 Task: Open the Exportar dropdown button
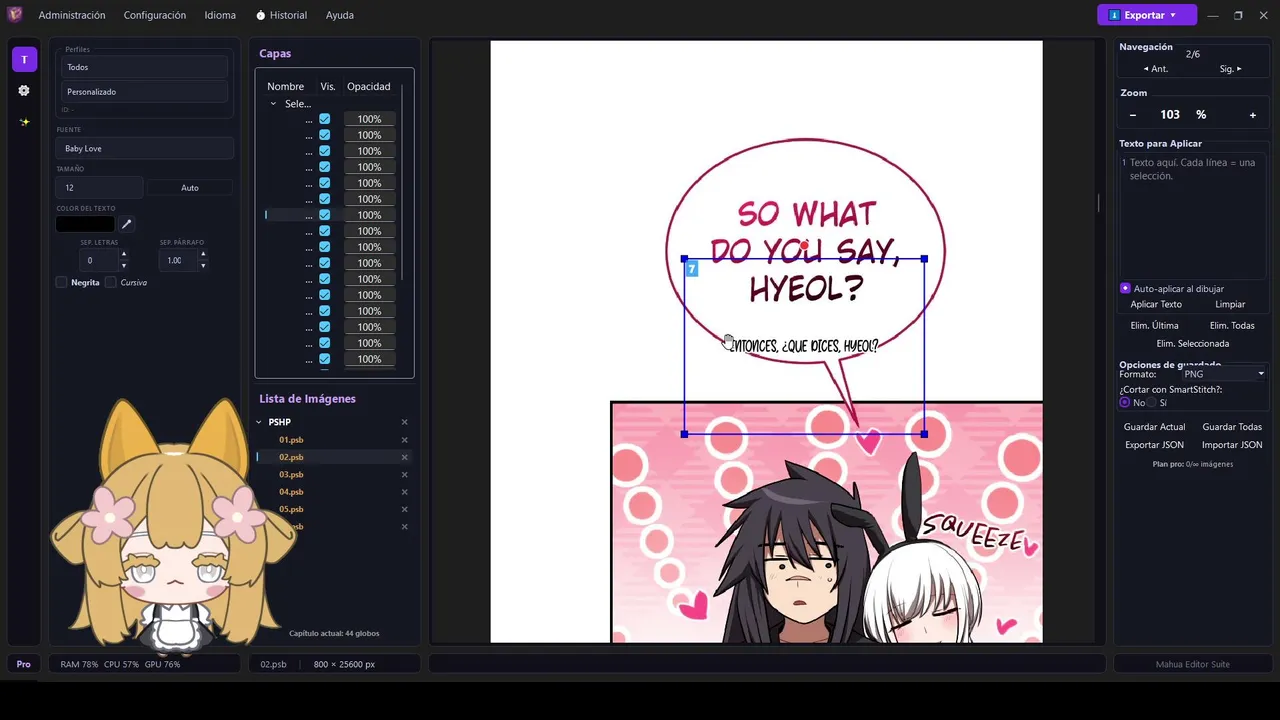tap(1147, 15)
